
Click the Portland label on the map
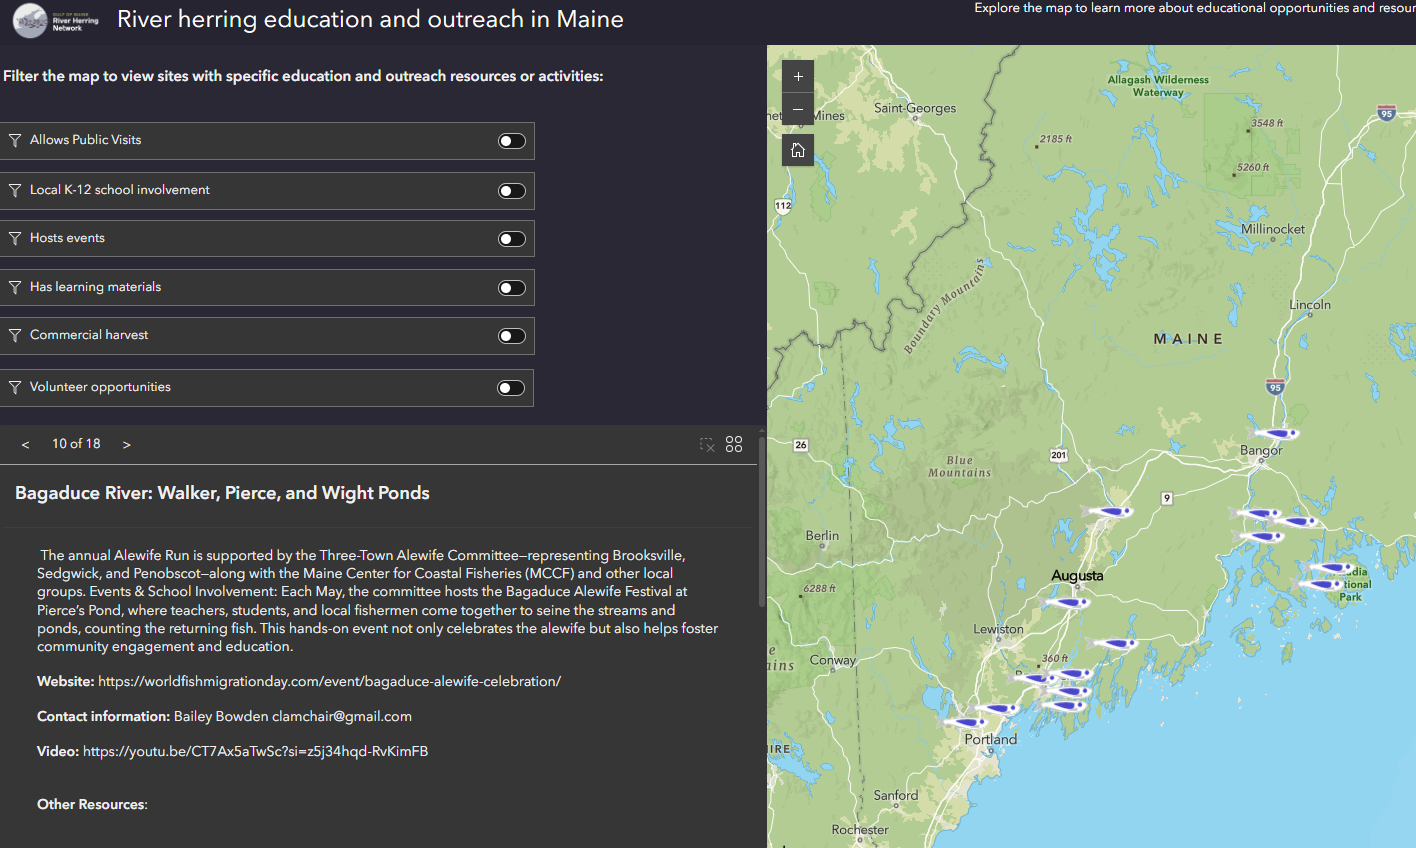991,739
